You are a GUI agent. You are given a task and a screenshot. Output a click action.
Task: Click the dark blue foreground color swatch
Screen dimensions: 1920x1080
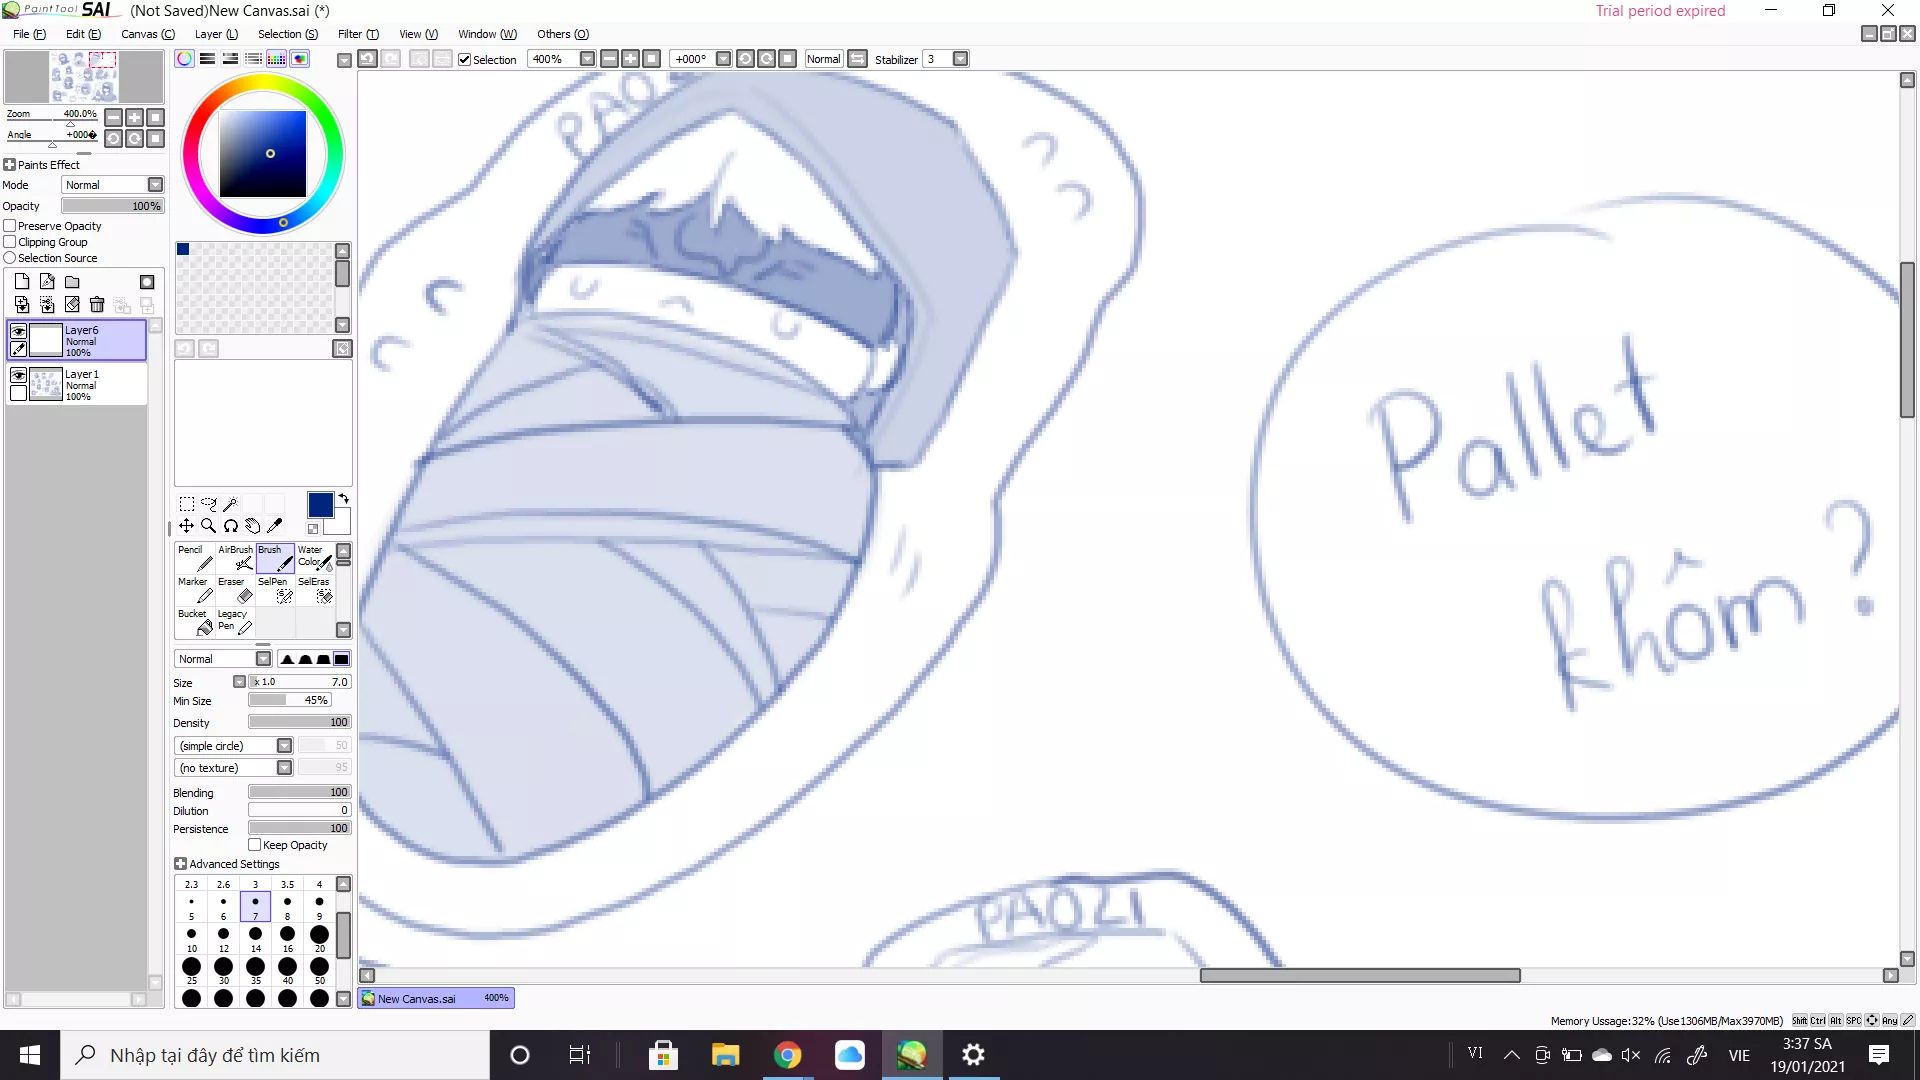(x=320, y=505)
